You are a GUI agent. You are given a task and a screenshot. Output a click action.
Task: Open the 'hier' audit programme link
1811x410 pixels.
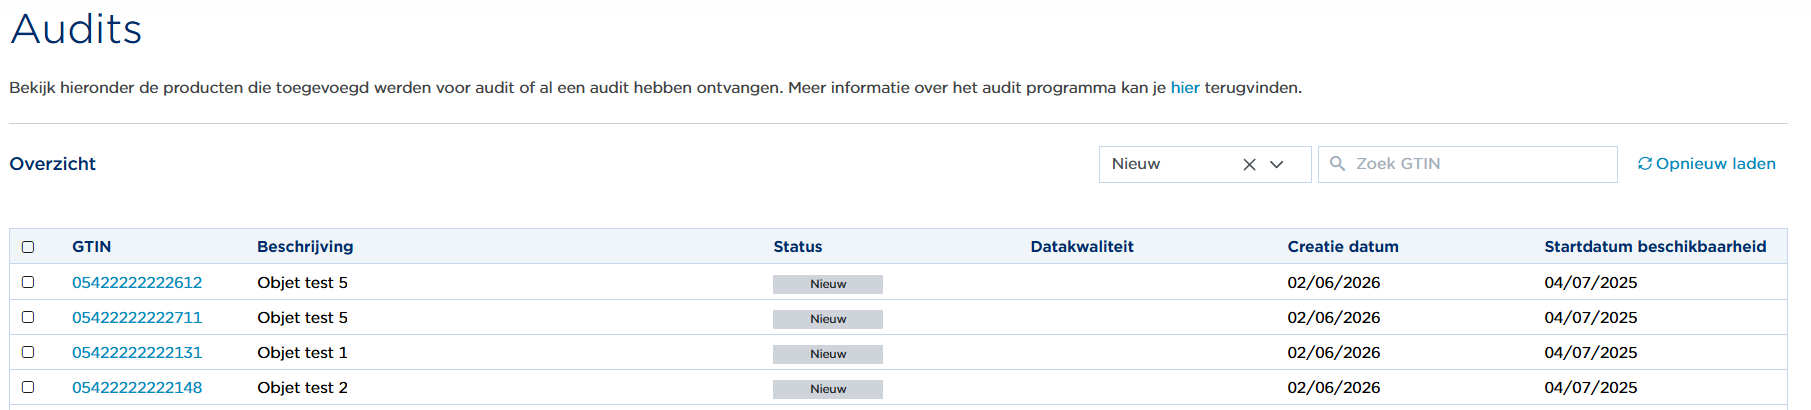[x=1185, y=88]
